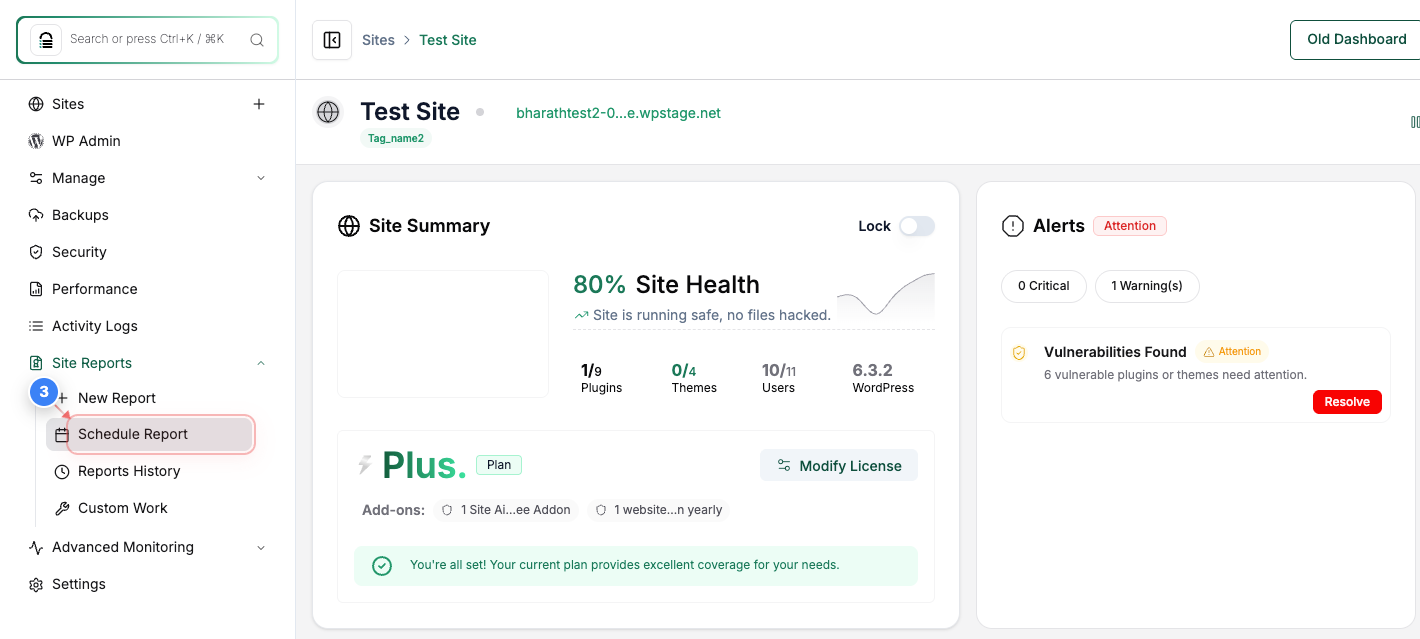Click the WordPress logo icon in sidebar
The width and height of the screenshot is (1420, 639).
pyautogui.click(x=36, y=141)
